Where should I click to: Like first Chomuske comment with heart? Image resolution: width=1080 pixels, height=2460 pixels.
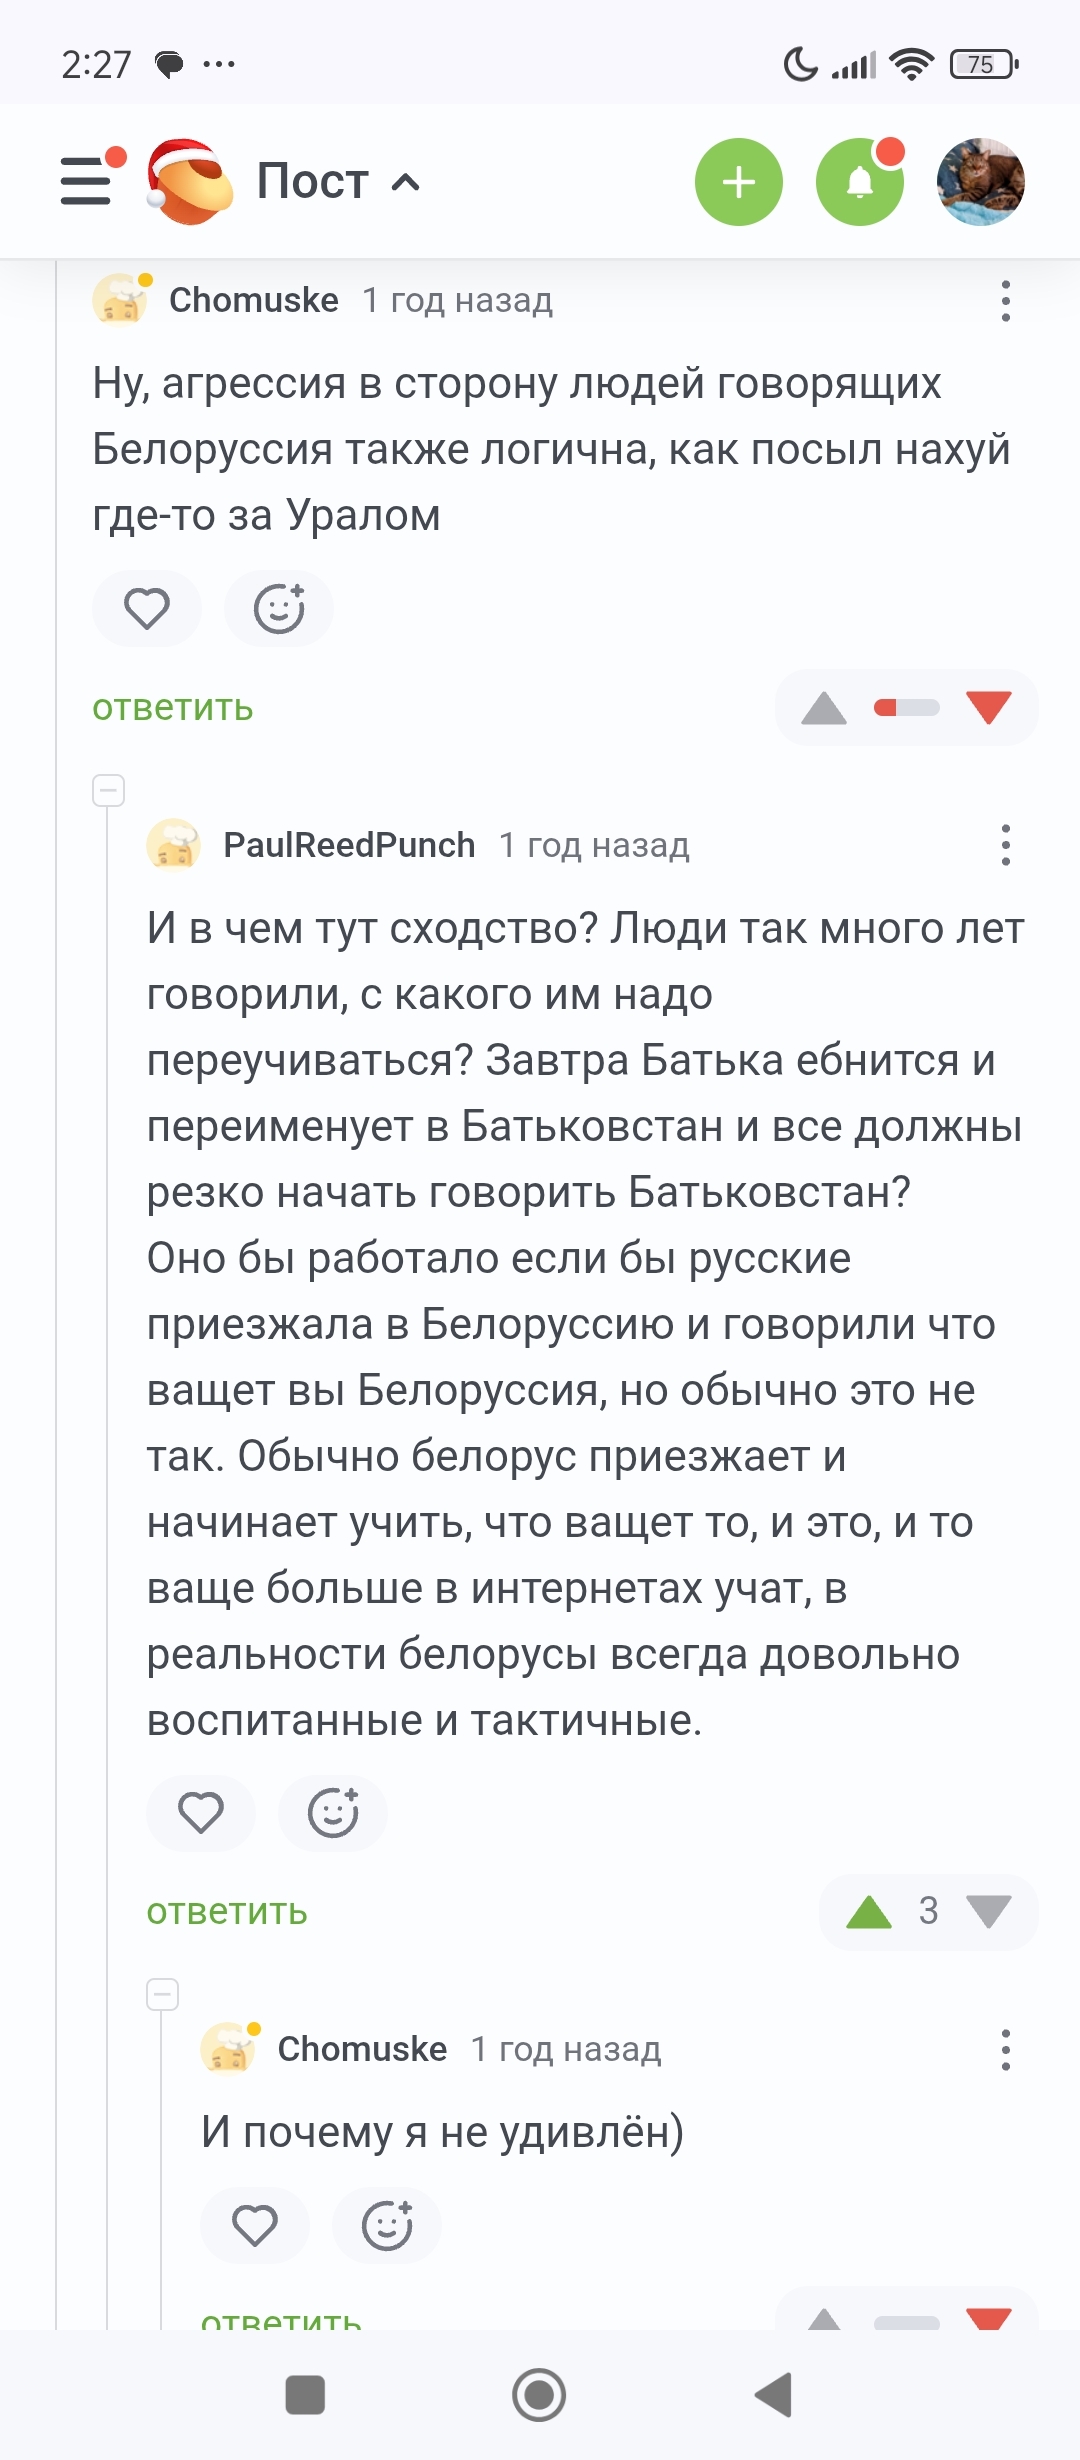(147, 608)
